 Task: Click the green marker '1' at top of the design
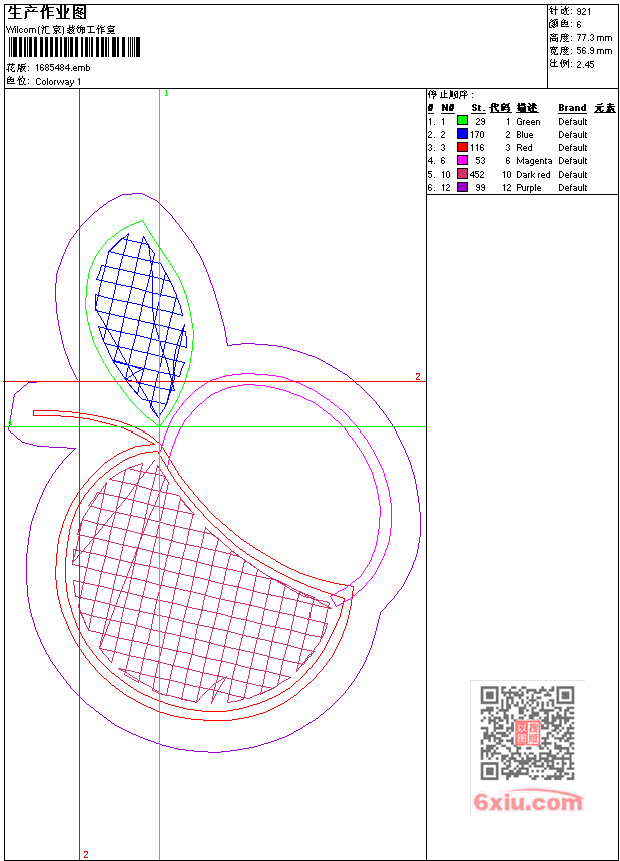(x=166, y=94)
